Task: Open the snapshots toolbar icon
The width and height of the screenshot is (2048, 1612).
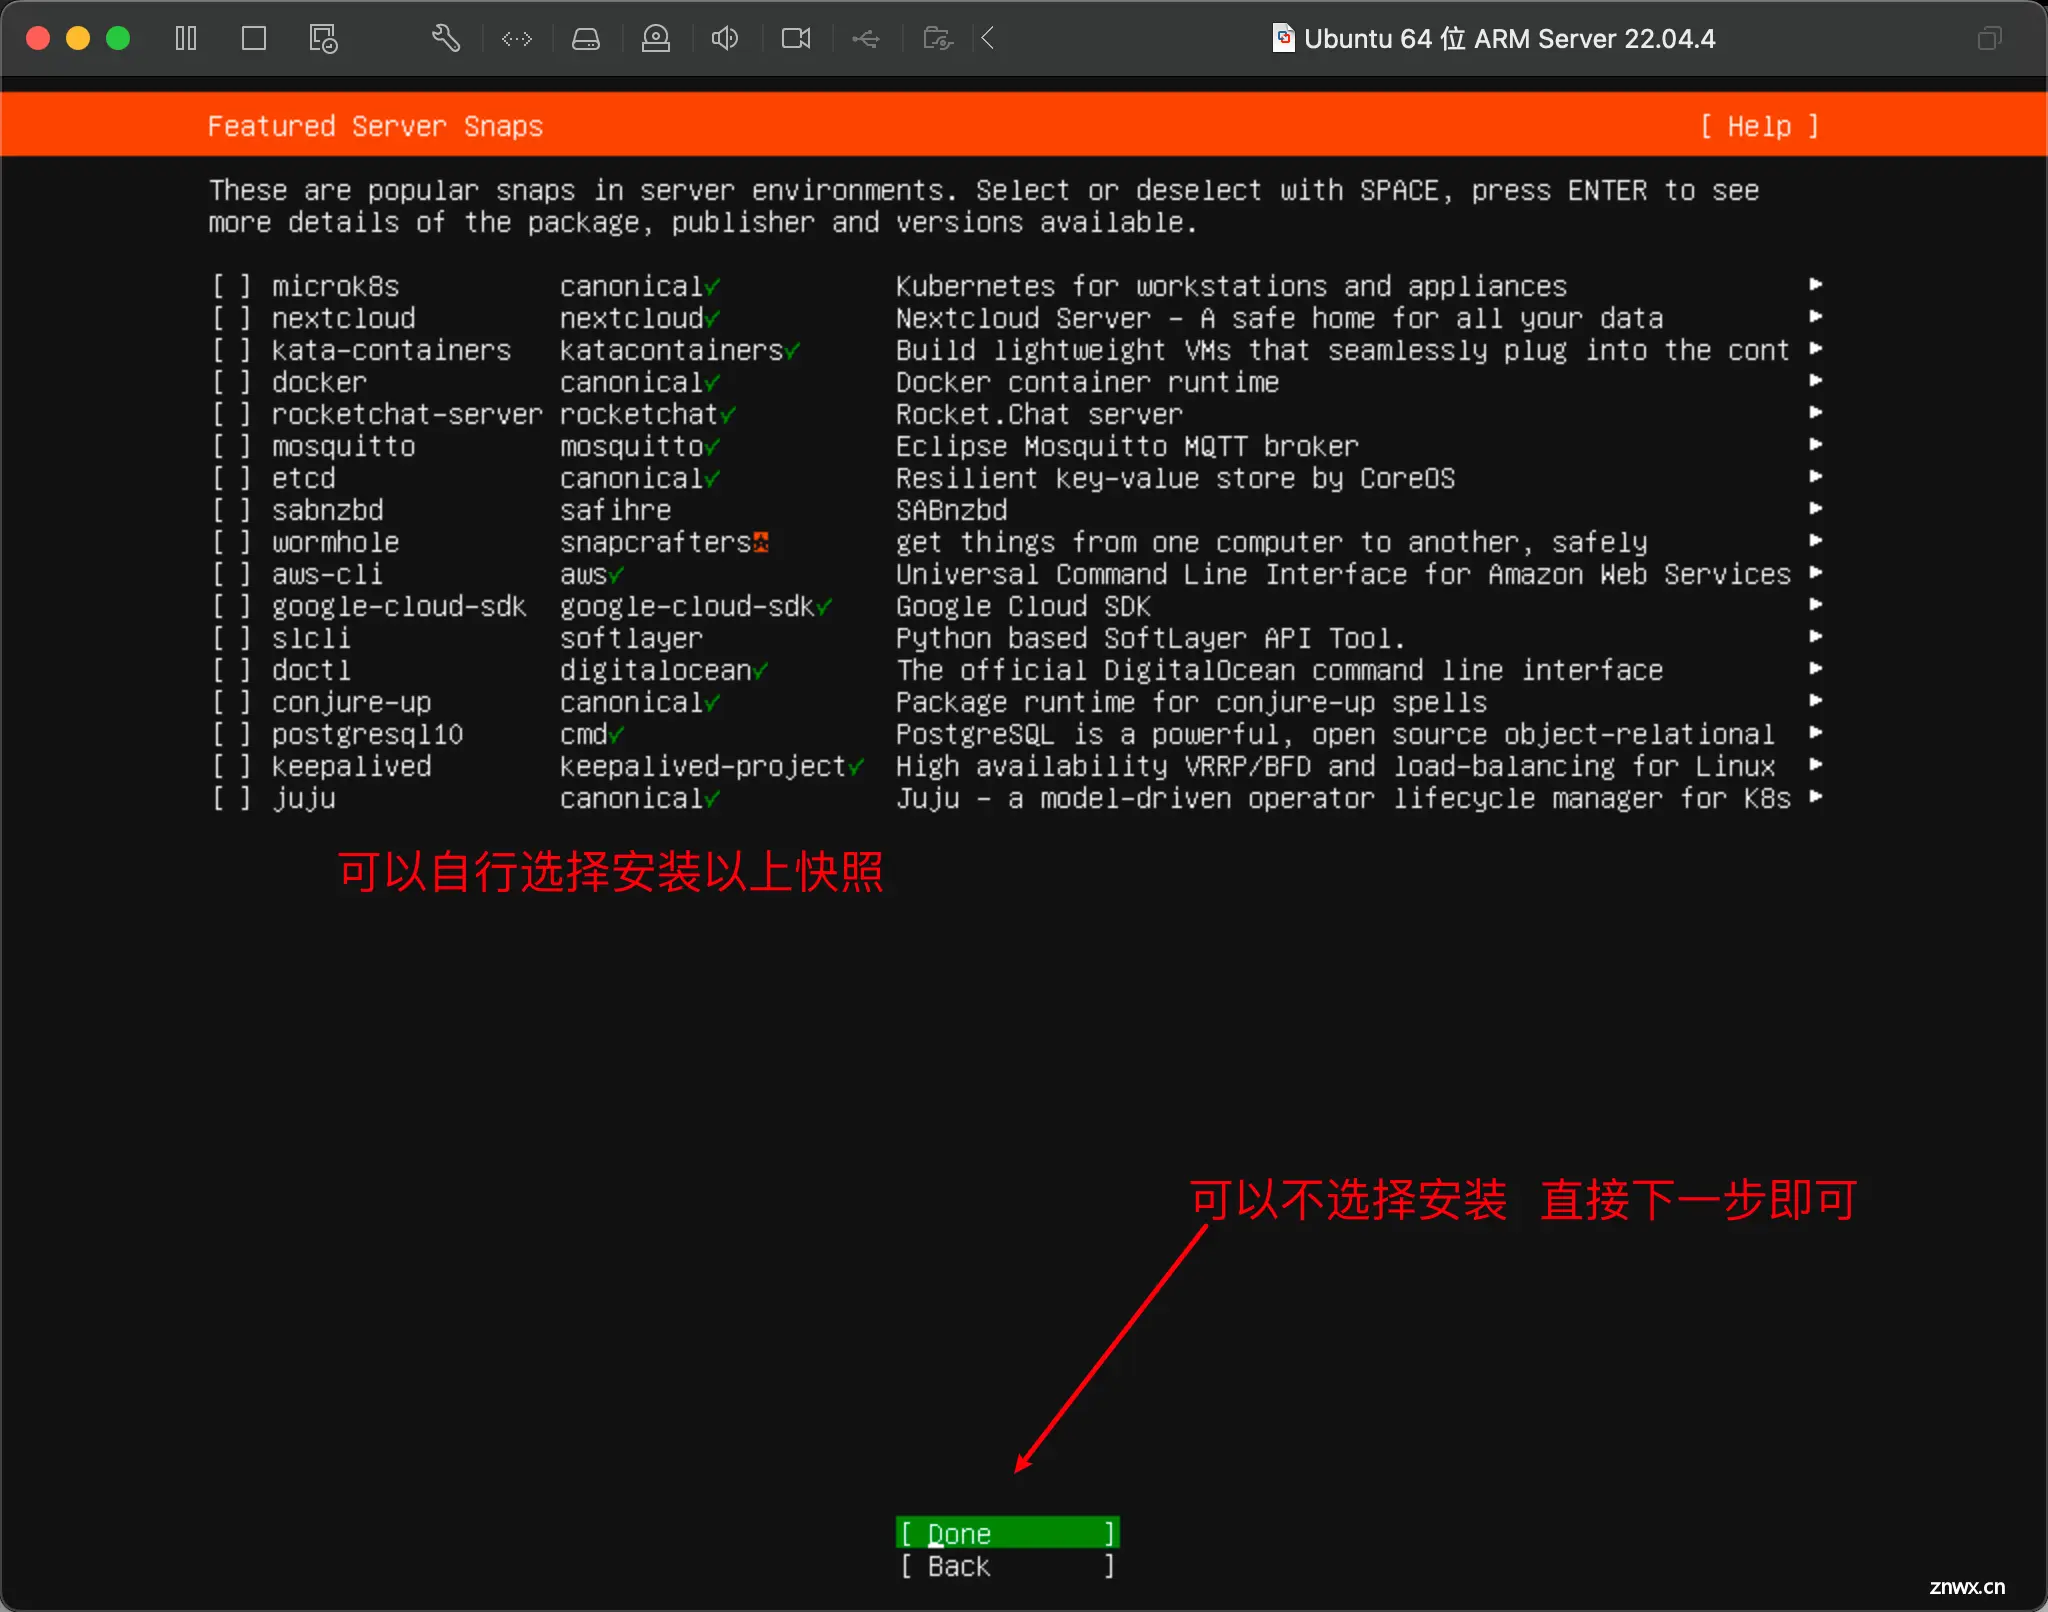Action: click(x=323, y=39)
